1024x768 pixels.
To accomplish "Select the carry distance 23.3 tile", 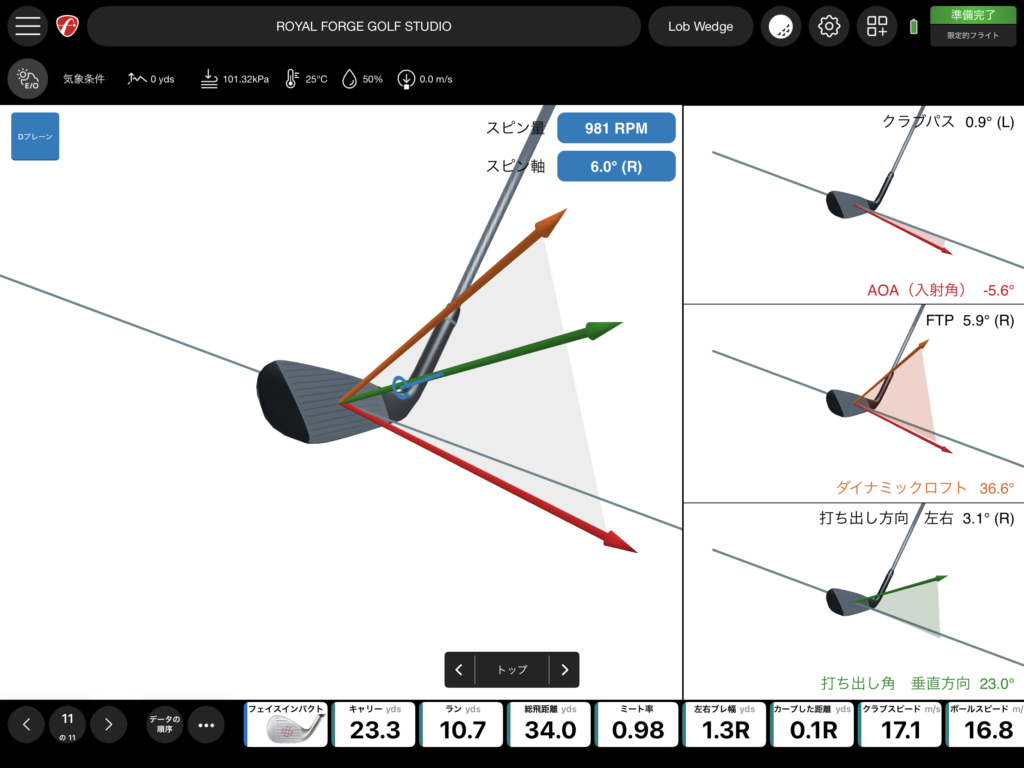I will (375, 725).
